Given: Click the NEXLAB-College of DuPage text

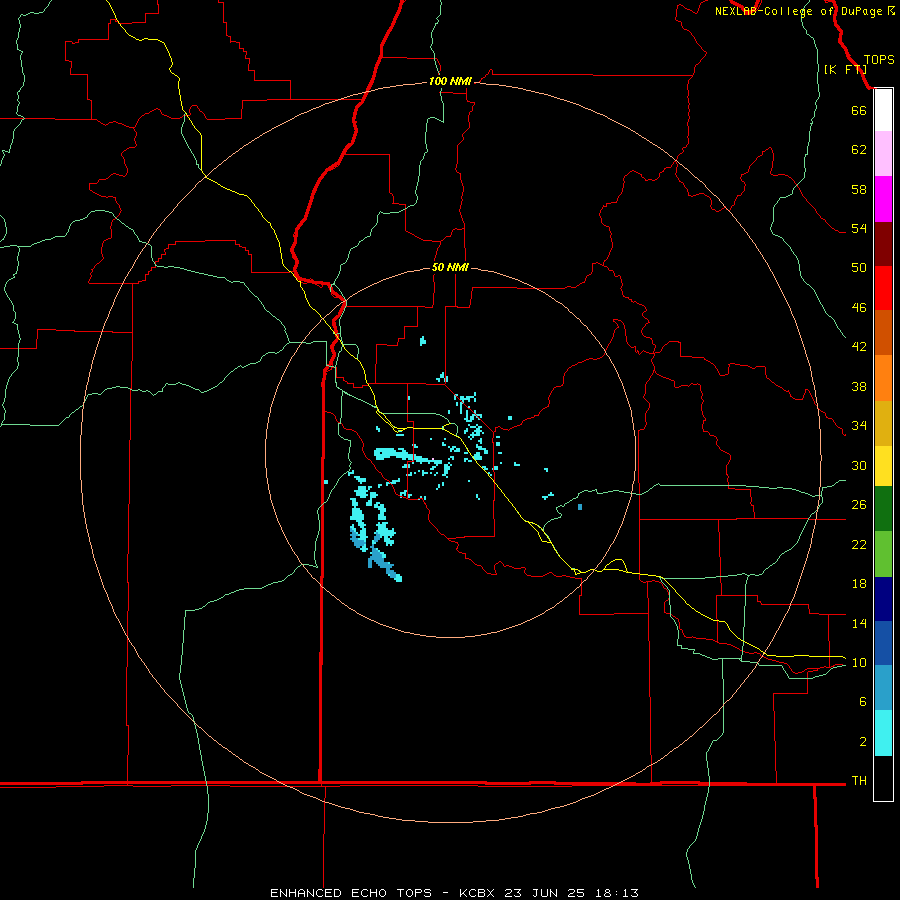Looking at the screenshot, I should click(798, 11).
